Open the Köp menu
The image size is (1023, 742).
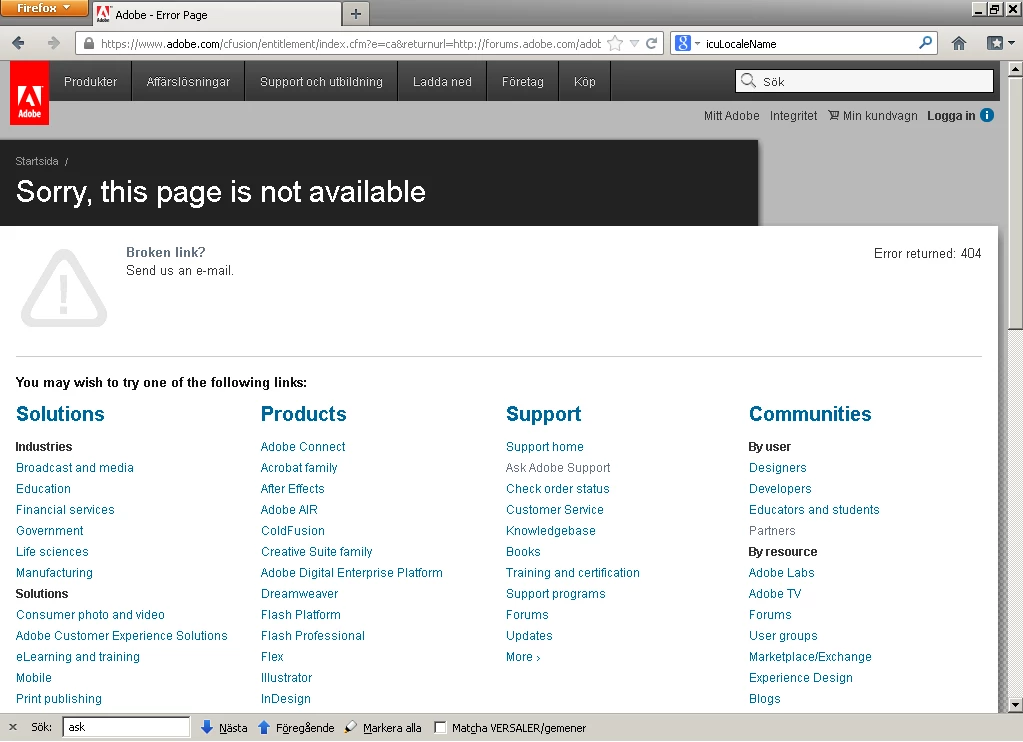click(585, 82)
